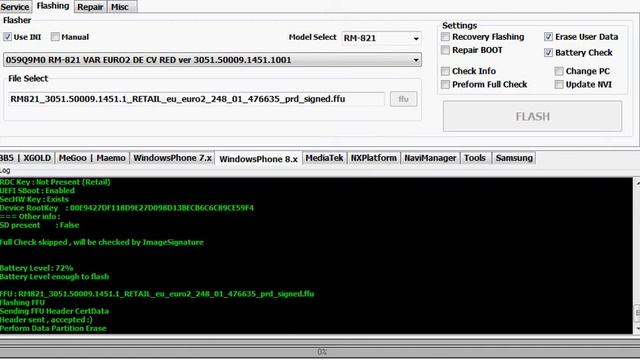
Task: Click the 0% flashing progress bar
Action: 320,352
